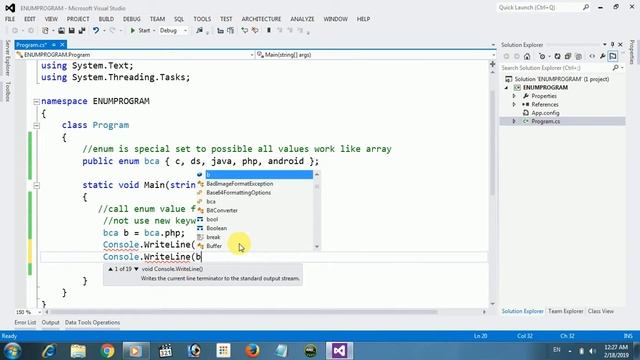The image size is (640, 360).
Task: Open the FILE menu
Action: [x=10, y=19]
